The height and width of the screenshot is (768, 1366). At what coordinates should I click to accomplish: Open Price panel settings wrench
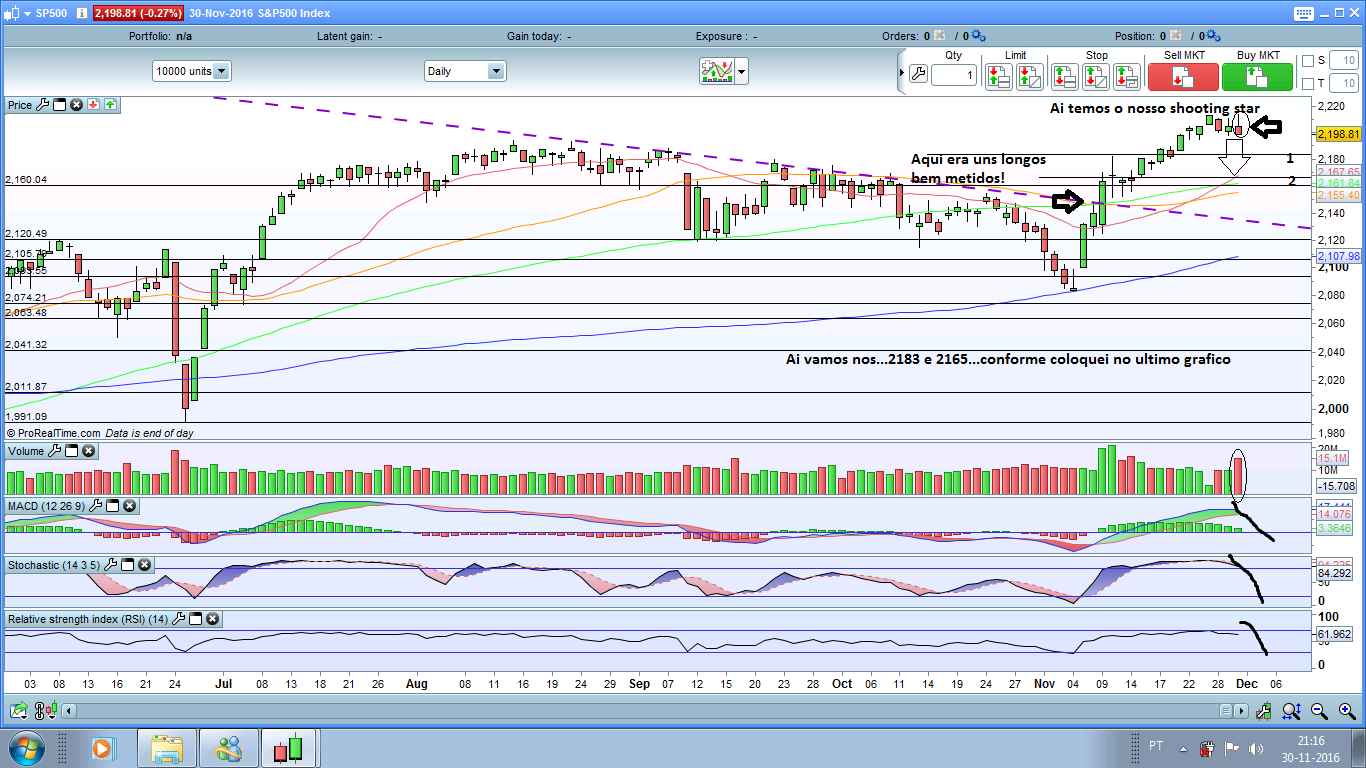point(42,104)
